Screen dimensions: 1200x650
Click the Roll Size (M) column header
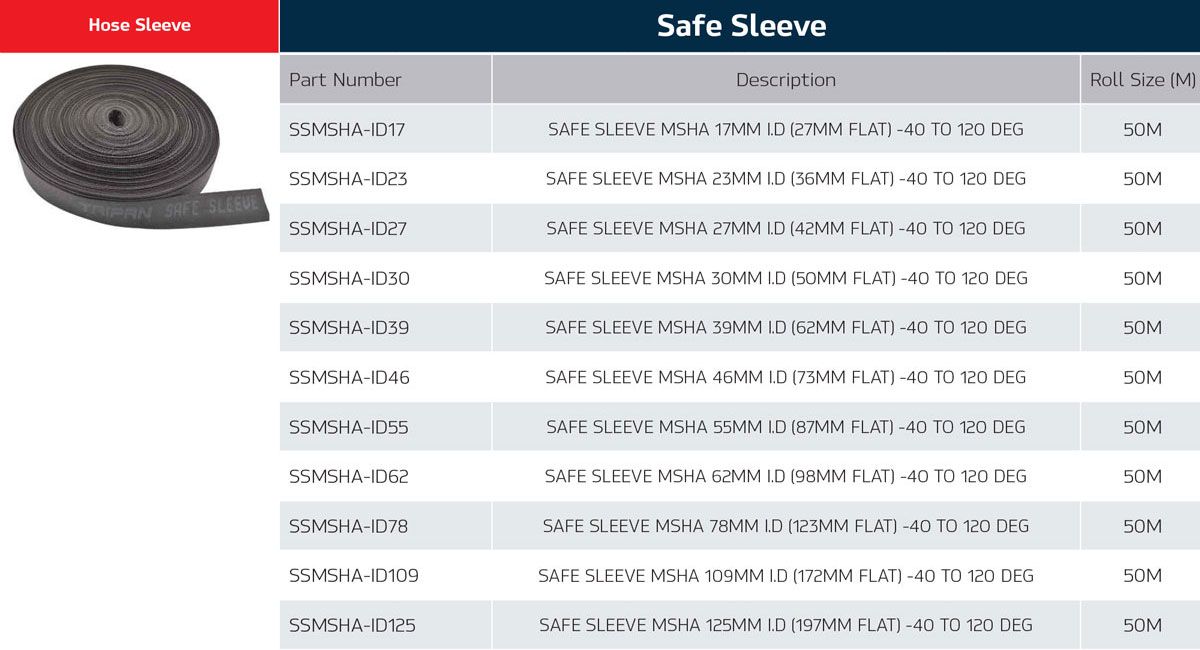coord(1142,80)
